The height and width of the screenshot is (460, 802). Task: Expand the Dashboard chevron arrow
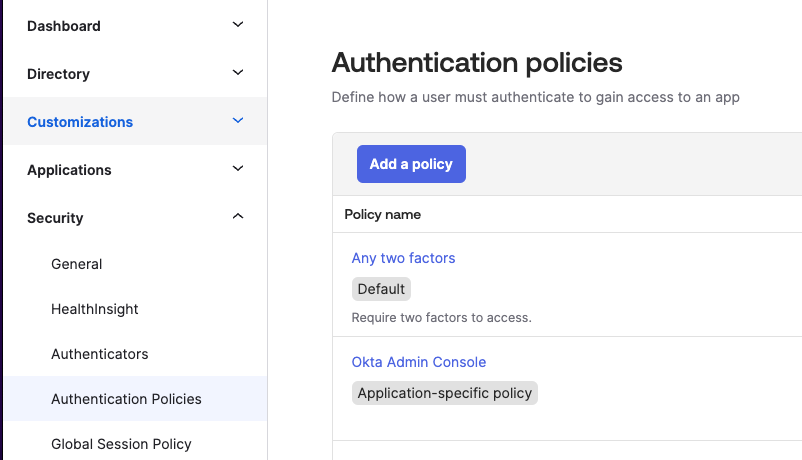pos(238,25)
